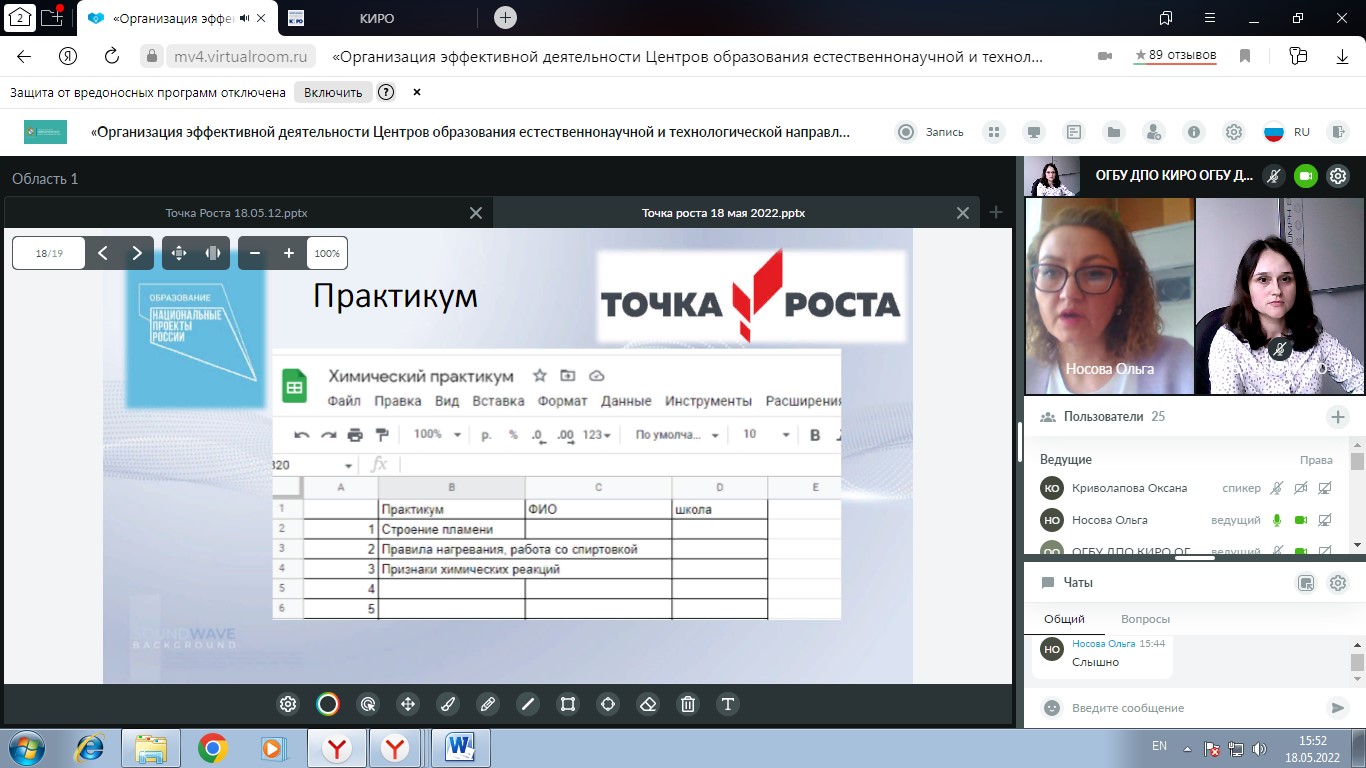Select the circle shape tool

coord(608,704)
